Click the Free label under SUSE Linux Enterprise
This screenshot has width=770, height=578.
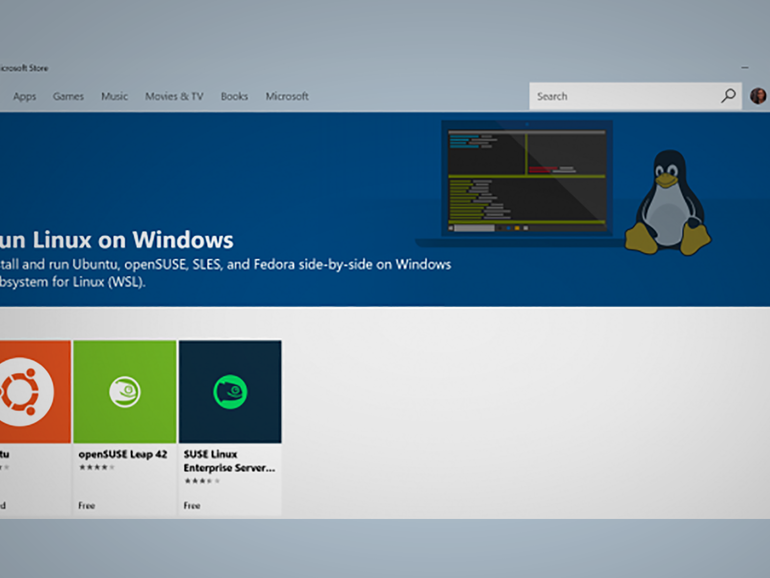coord(192,506)
